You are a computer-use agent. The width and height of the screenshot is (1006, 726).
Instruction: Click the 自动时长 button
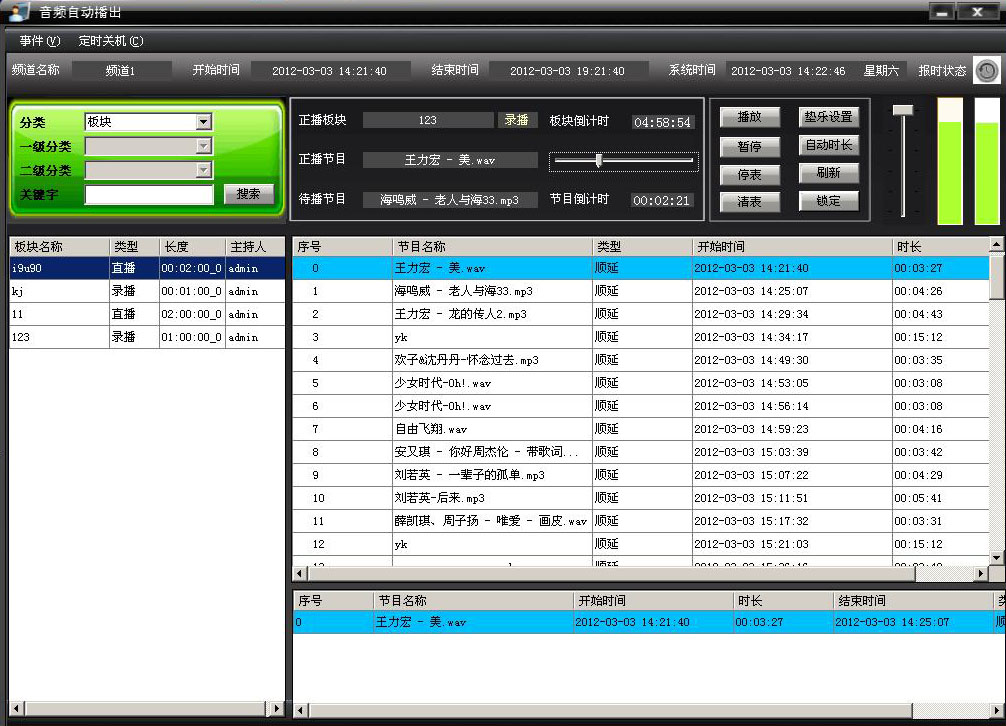[828, 145]
